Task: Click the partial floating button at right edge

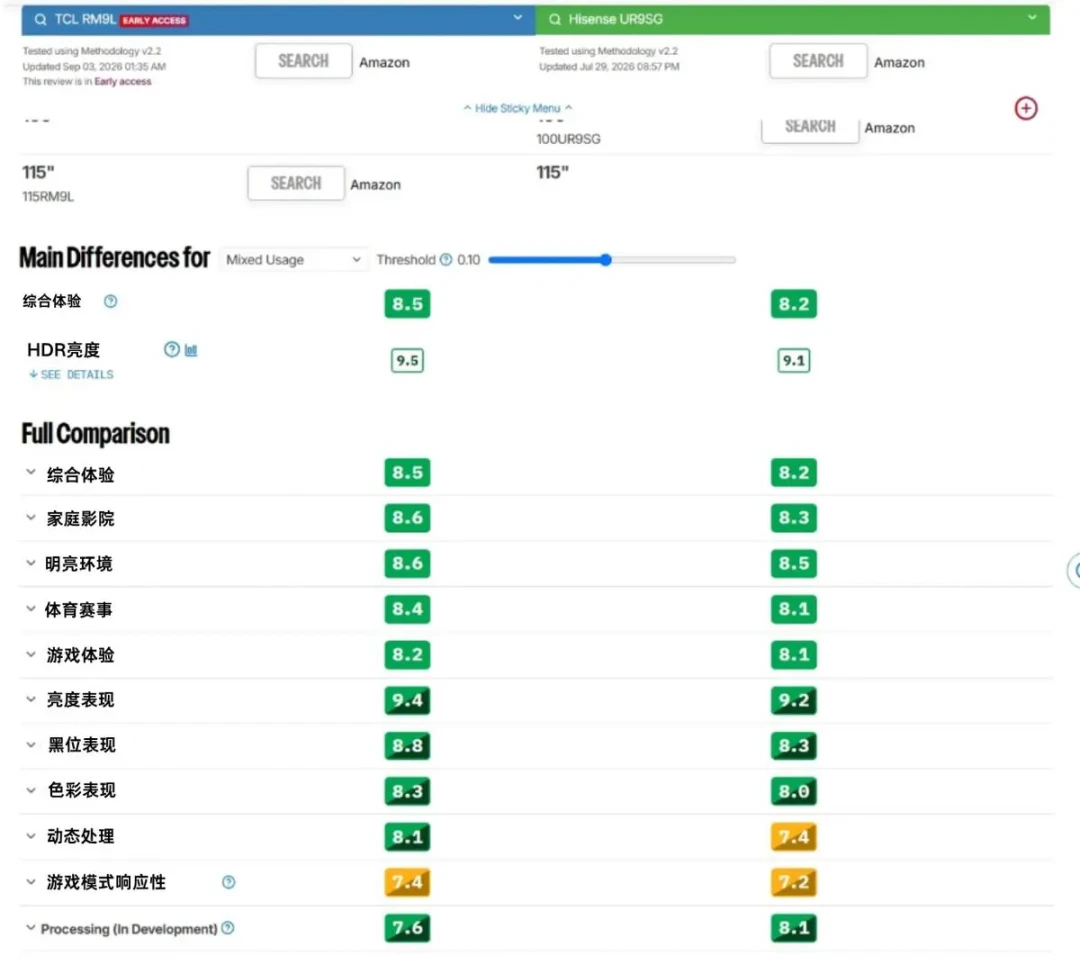Action: pos(1073,570)
